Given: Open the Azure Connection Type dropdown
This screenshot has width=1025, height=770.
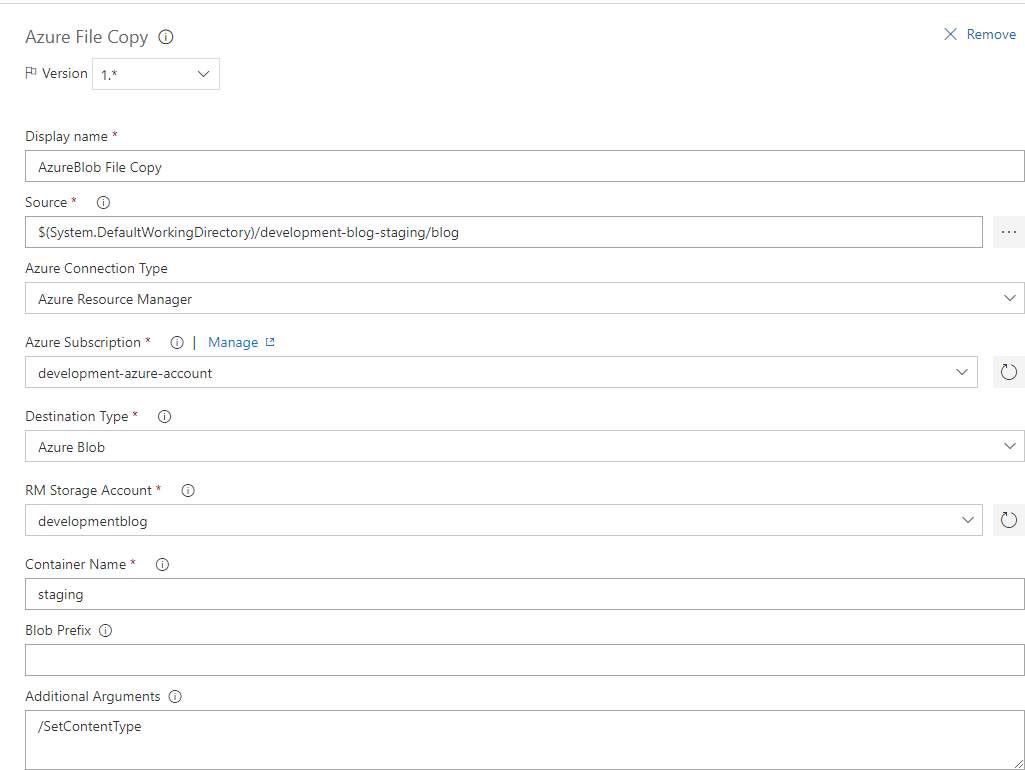Looking at the screenshot, I should coord(1009,298).
